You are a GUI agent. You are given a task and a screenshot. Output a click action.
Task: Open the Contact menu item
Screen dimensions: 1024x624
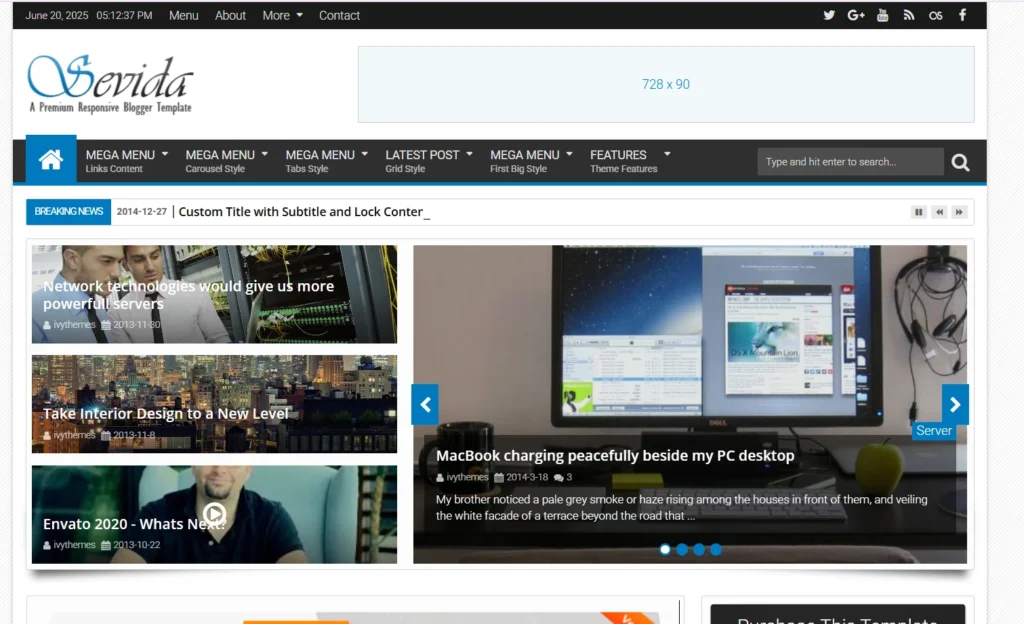(339, 15)
